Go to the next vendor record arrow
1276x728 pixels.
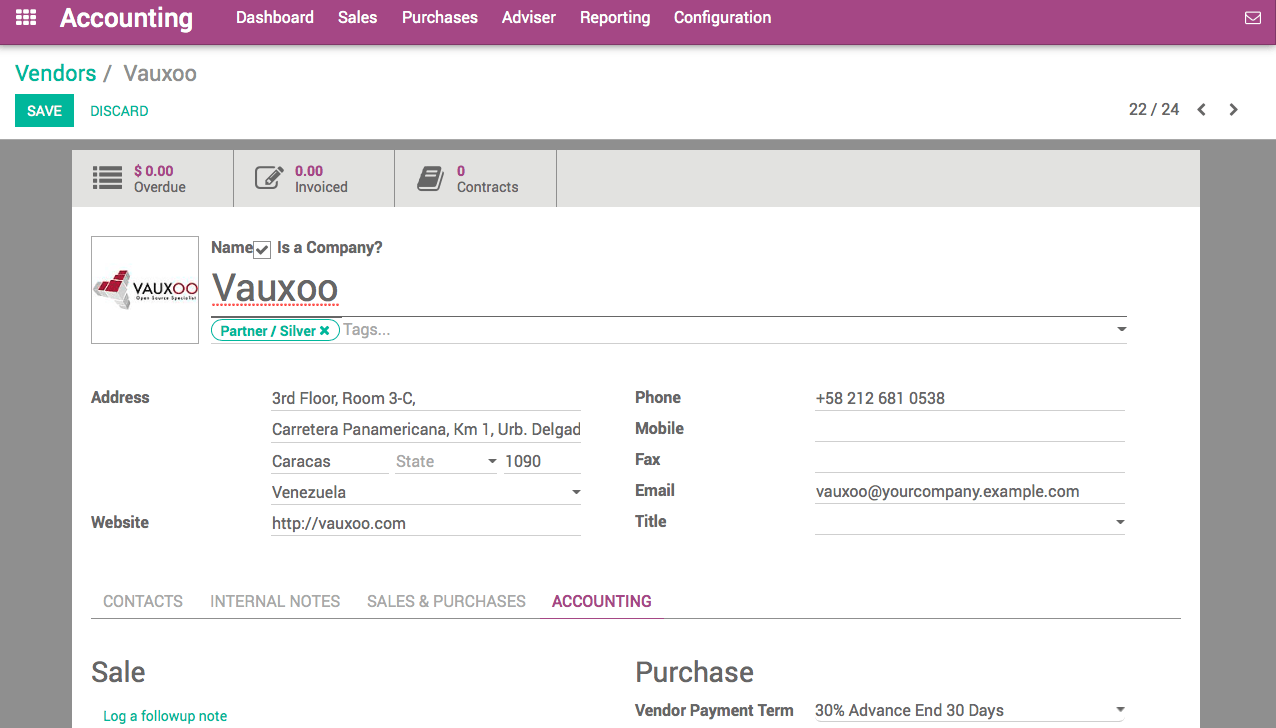[1233, 109]
